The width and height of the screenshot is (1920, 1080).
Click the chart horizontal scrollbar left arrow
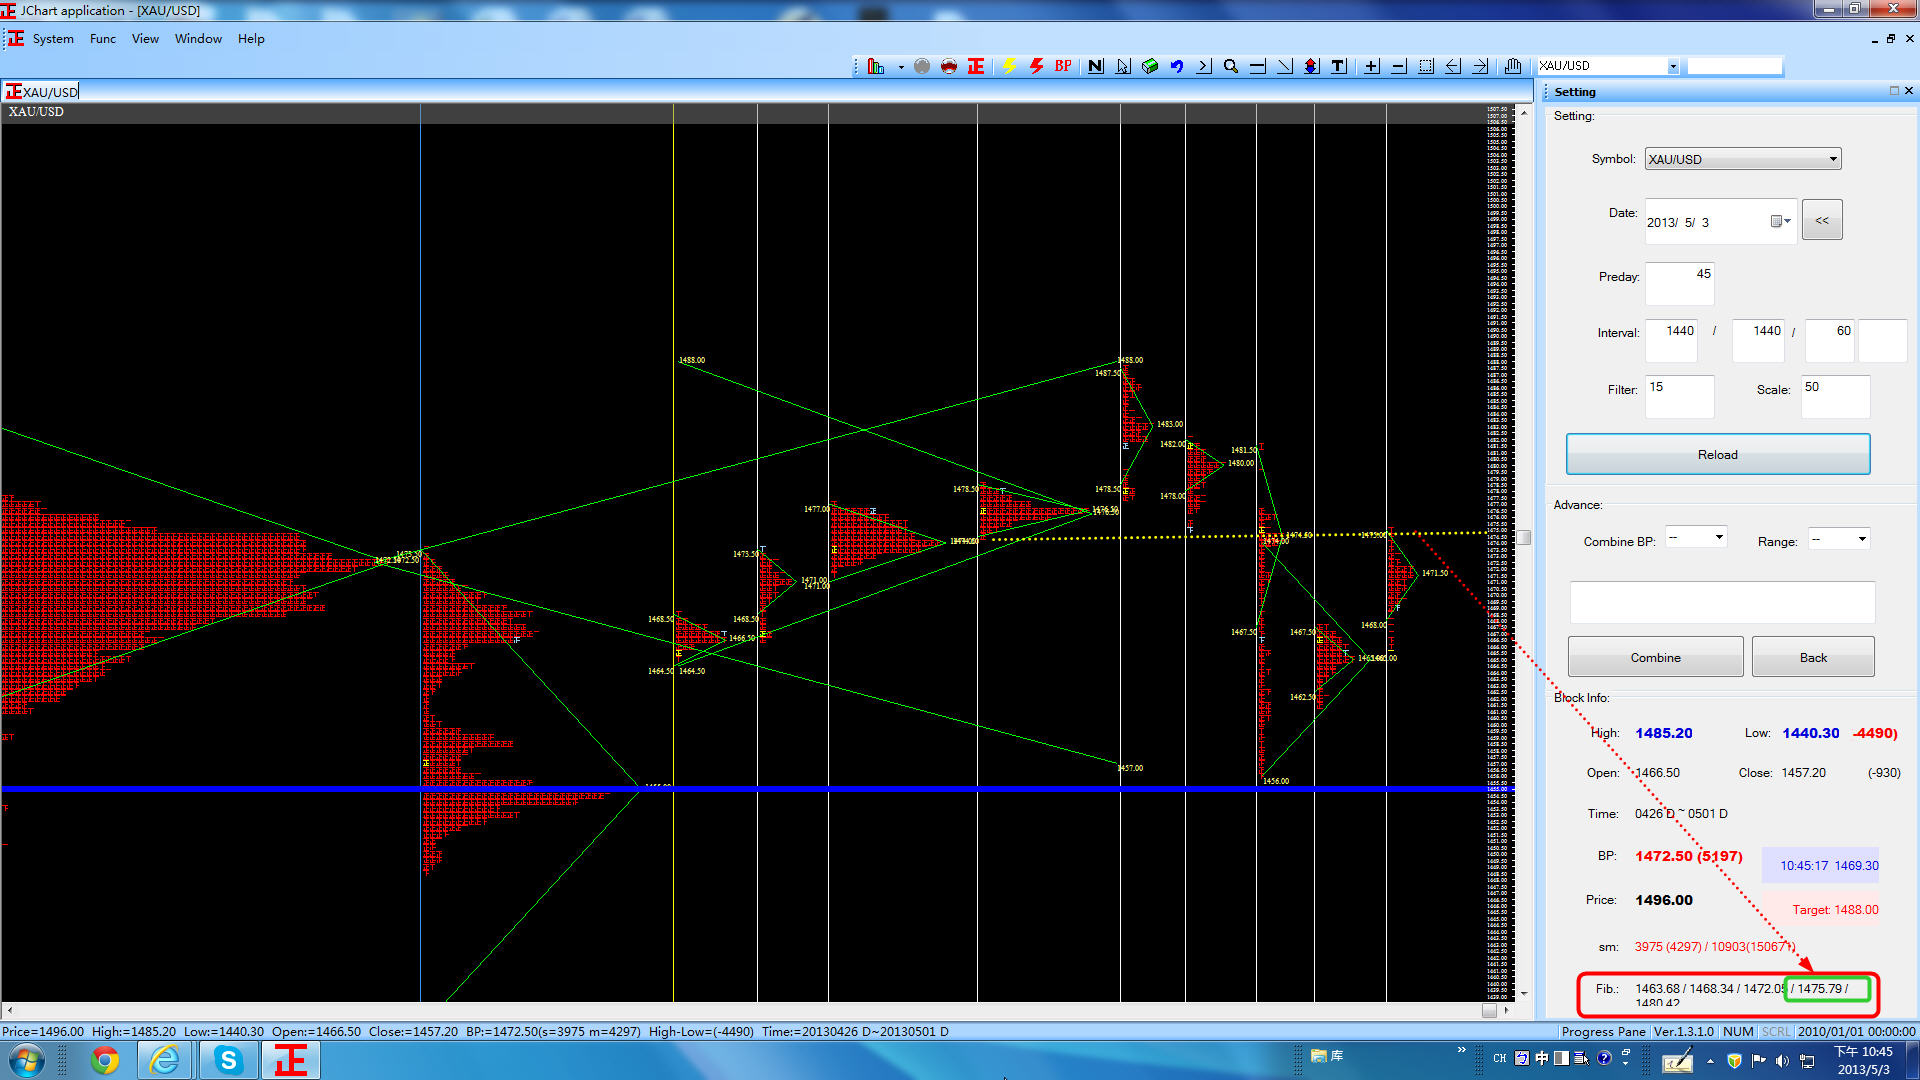[9, 1011]
